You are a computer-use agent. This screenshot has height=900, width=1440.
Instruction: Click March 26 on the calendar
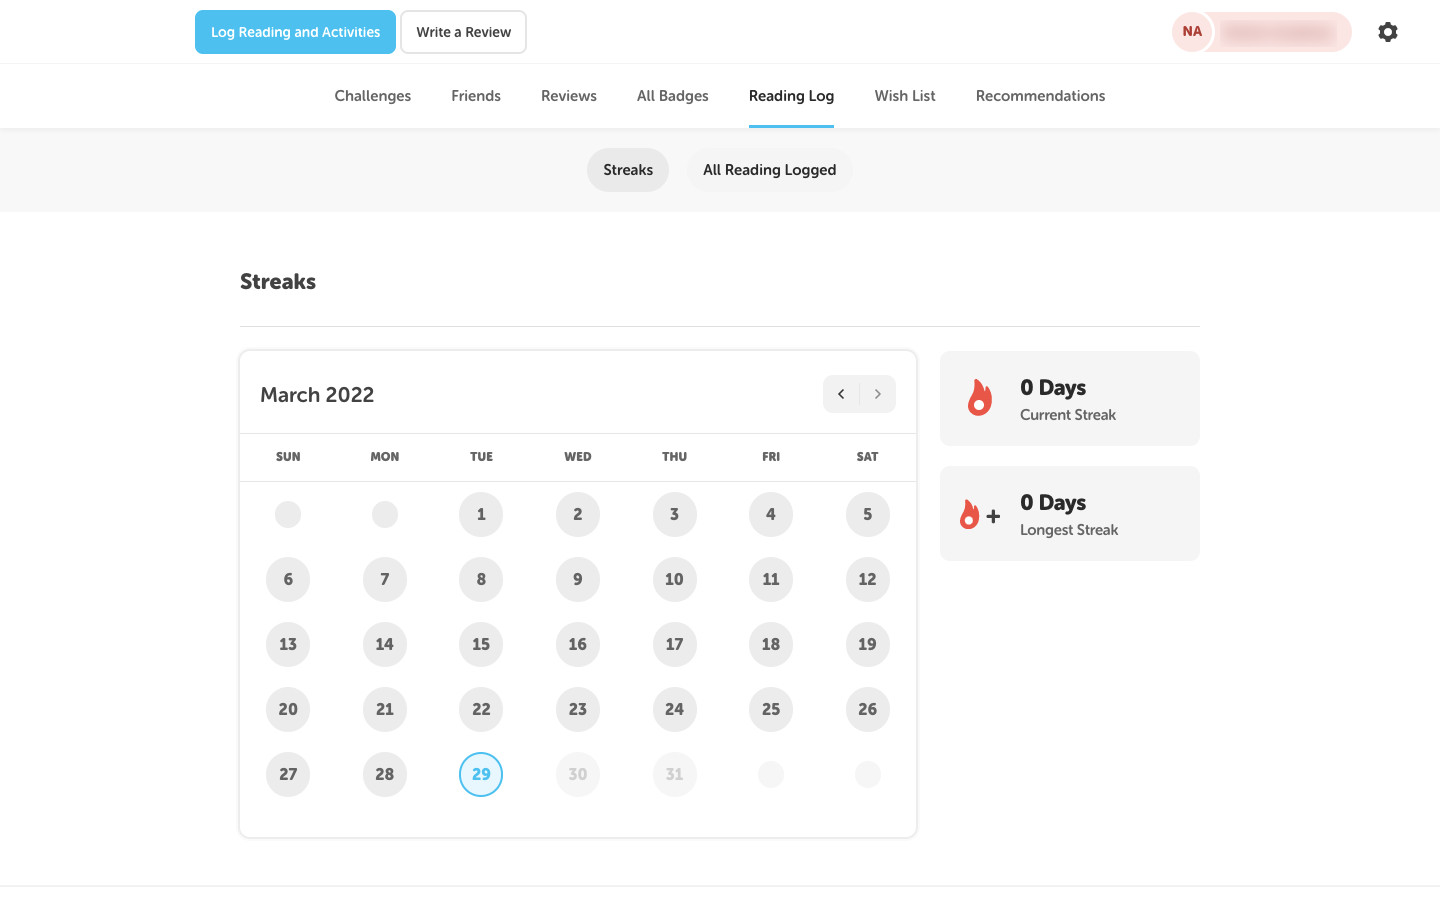pyautogui.click(x=867, y=709)
